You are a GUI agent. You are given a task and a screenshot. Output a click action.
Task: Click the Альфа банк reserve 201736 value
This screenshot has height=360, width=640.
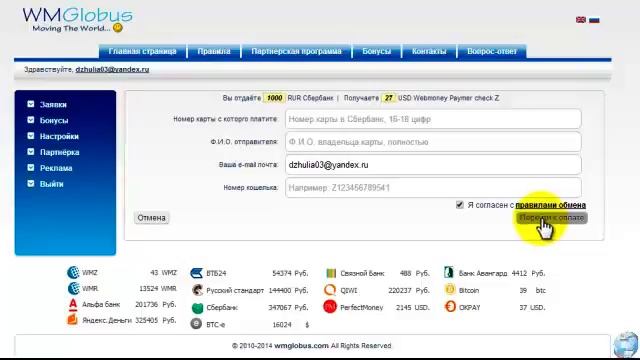pos(147,304)
